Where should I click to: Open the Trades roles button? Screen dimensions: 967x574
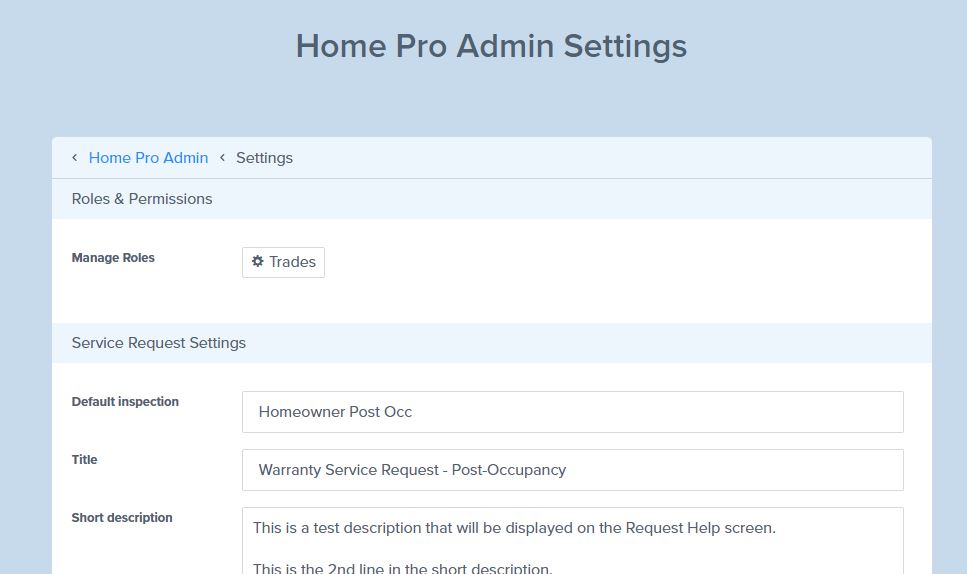pyautogui.click(x=283, y=262)
